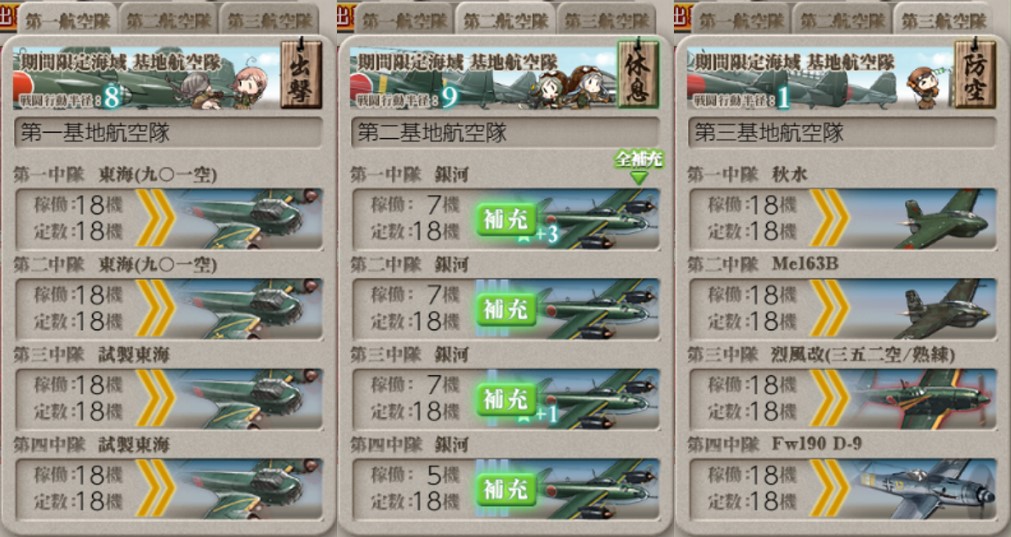Expand third squadron 試製東海 yellow chevron
1011x537 pixels.
(155, 399)
